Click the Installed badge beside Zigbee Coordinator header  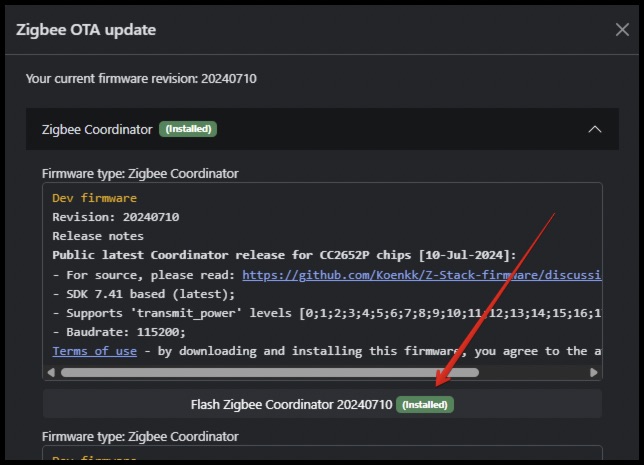click(188, 129)
